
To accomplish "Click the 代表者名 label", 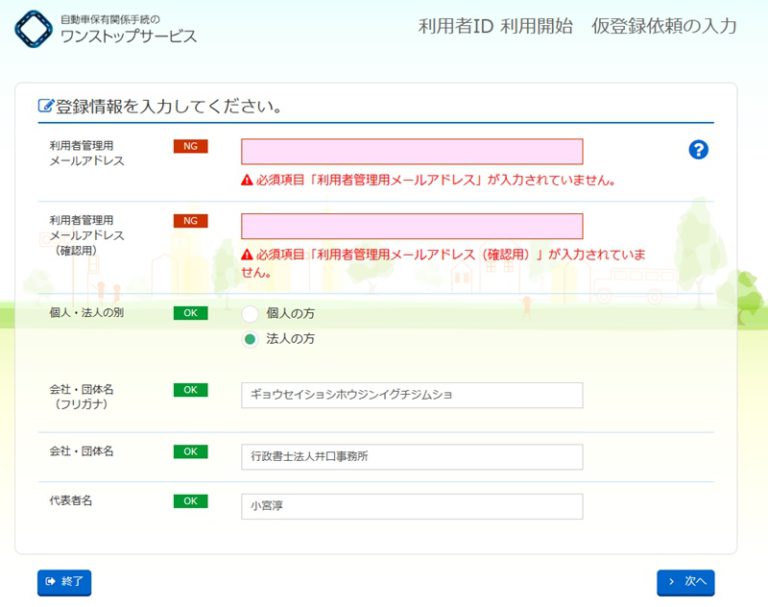I will (71, 500).
